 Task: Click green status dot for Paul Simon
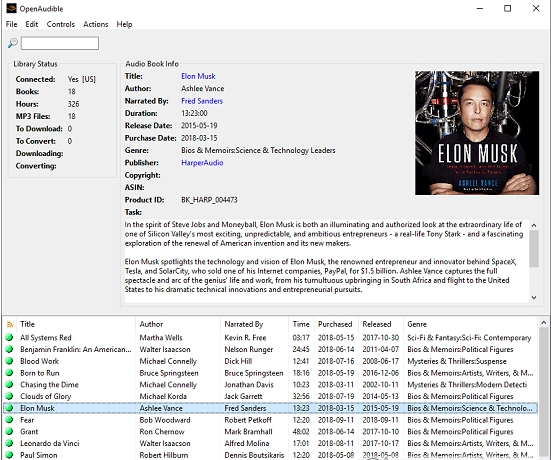[9, 455]
